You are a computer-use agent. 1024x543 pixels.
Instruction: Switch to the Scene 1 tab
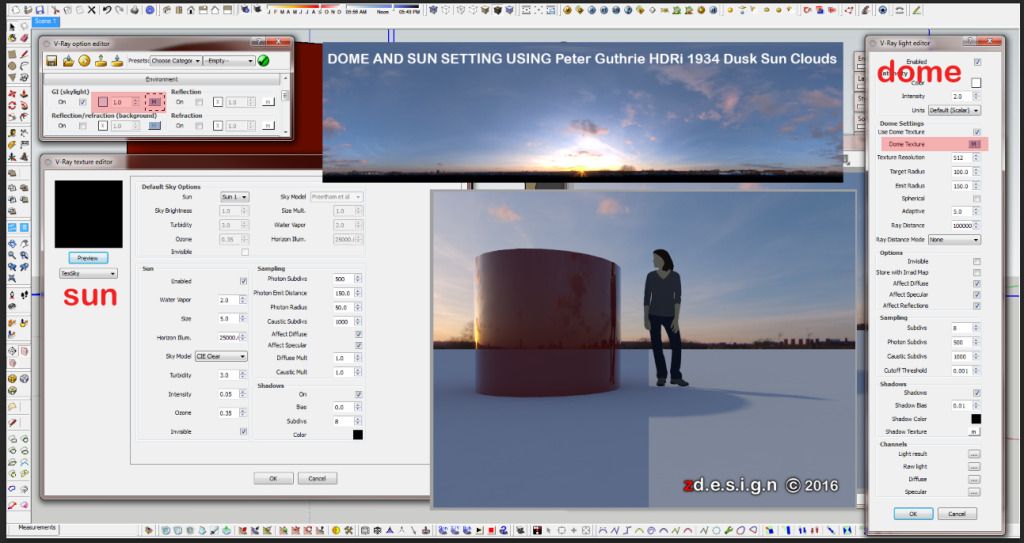pos(44,21)
